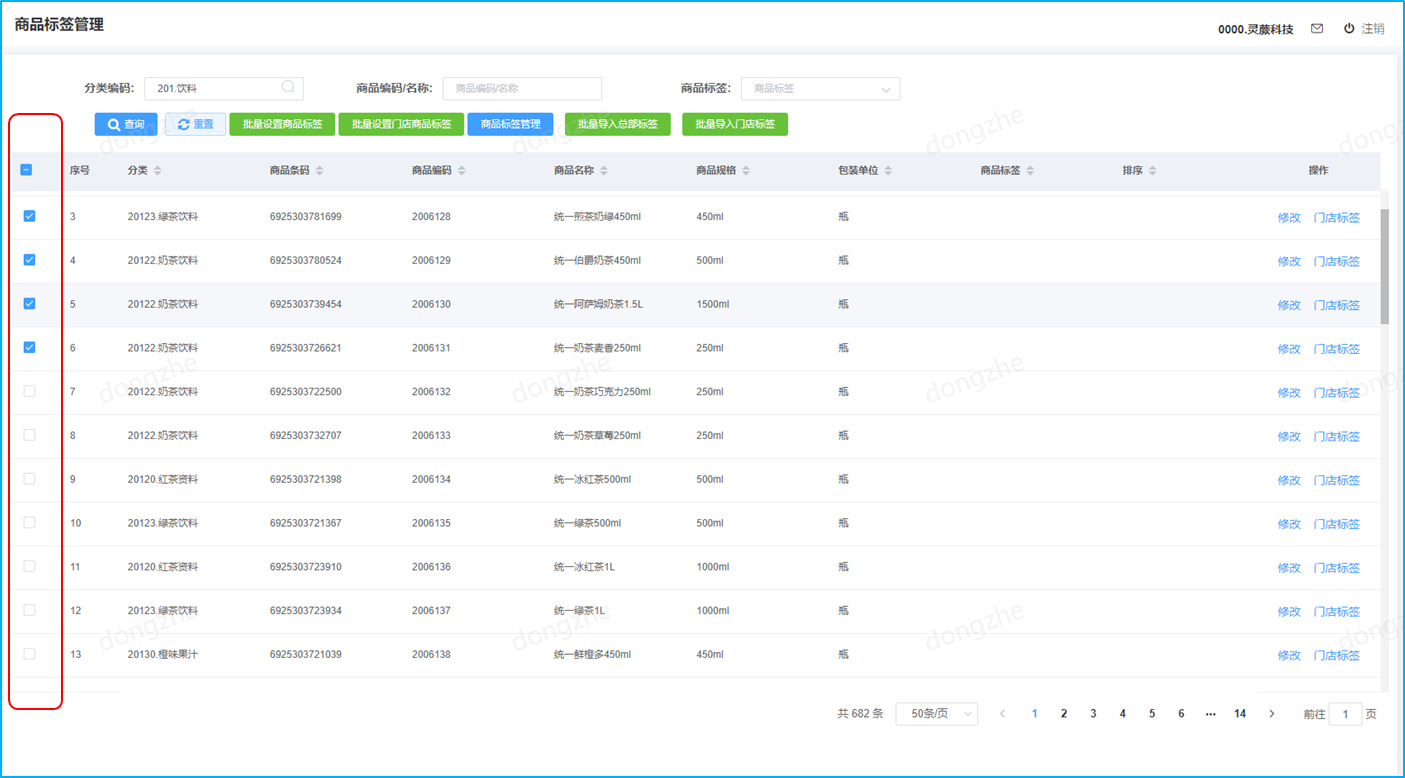Jump to page 14 in pagination

(x=1240, y=714)
